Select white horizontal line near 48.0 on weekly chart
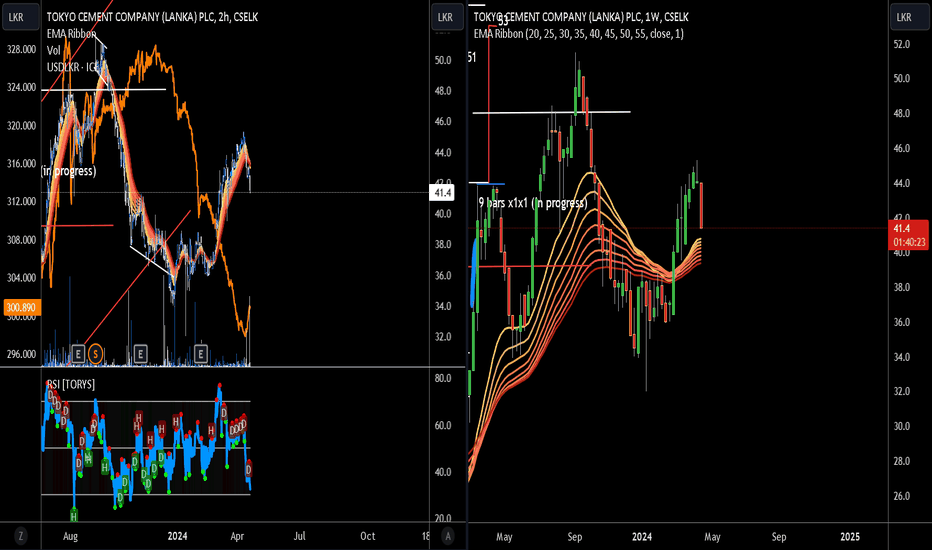Screen dimensions: 932x550 pyautogui.click(x=551, y=112)
